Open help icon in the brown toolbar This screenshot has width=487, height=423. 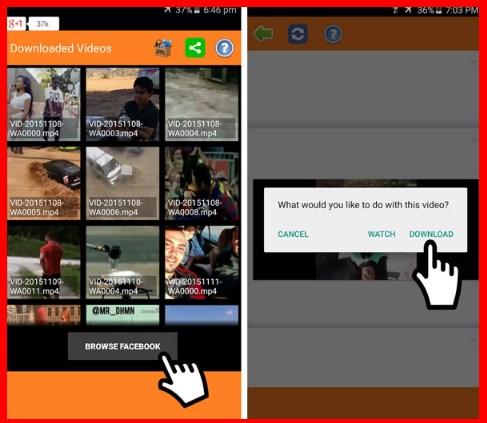[333, 34]
